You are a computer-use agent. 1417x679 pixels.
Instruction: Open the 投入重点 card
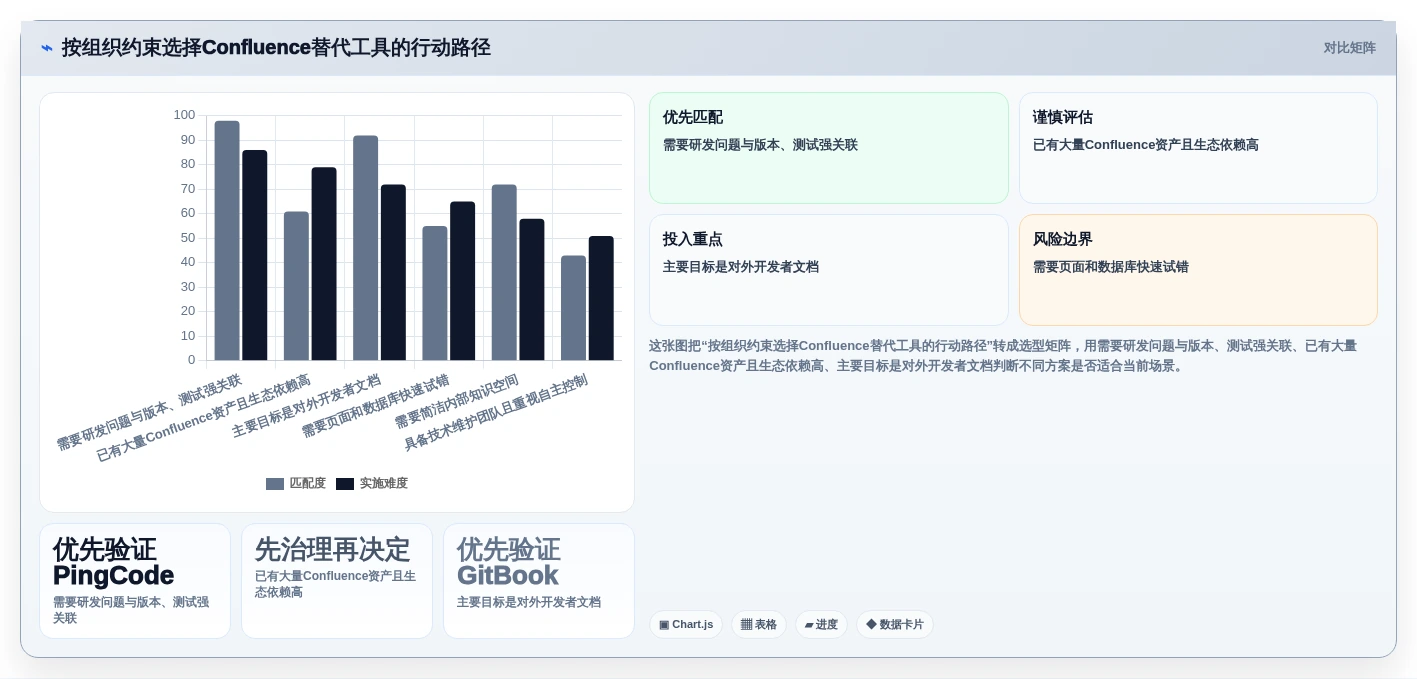[x=829, y=270]
